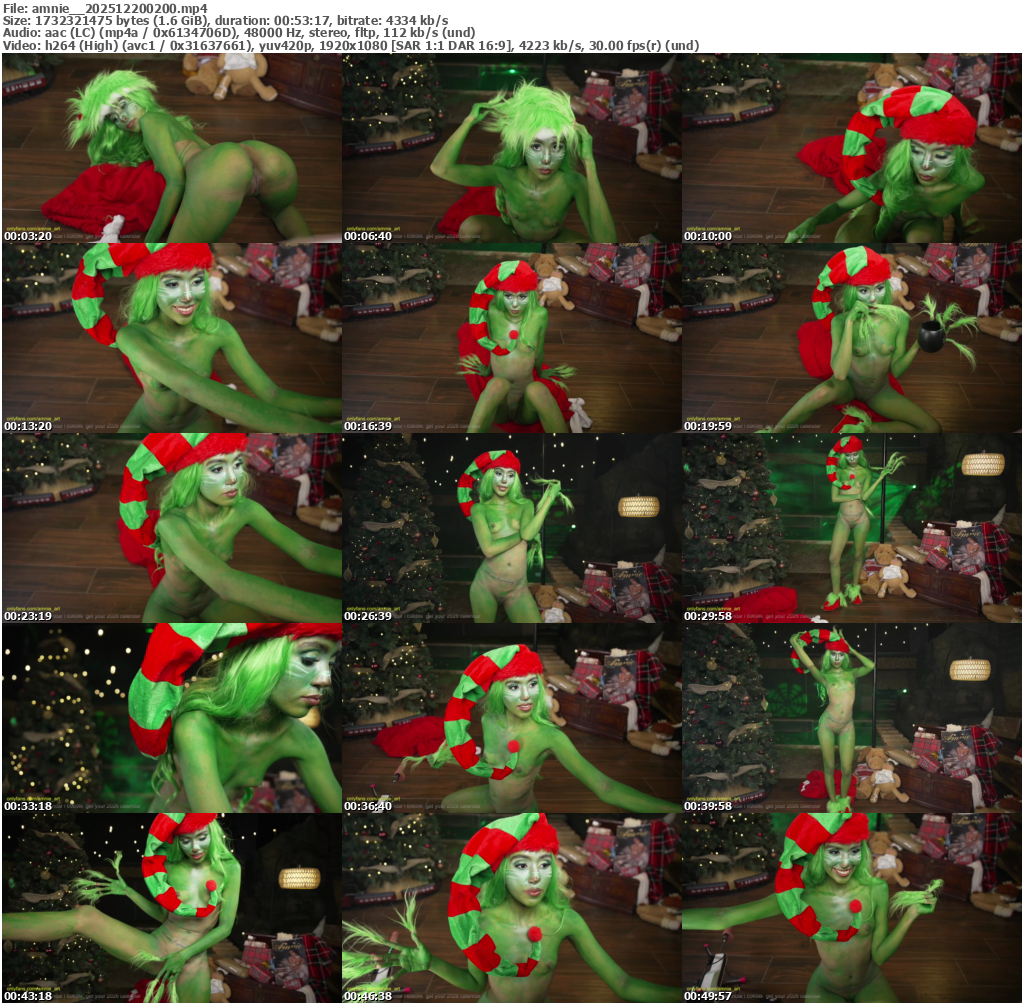Click the thumbnail frame stamped 00:10:00

pos(852,148)
